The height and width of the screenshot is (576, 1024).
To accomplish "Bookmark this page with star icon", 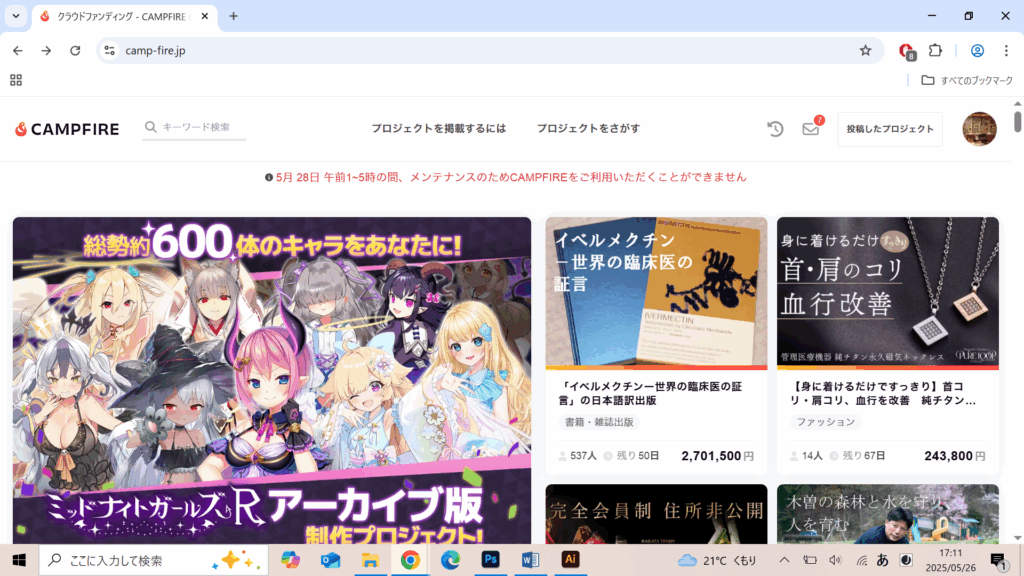I will coord(865,50).
